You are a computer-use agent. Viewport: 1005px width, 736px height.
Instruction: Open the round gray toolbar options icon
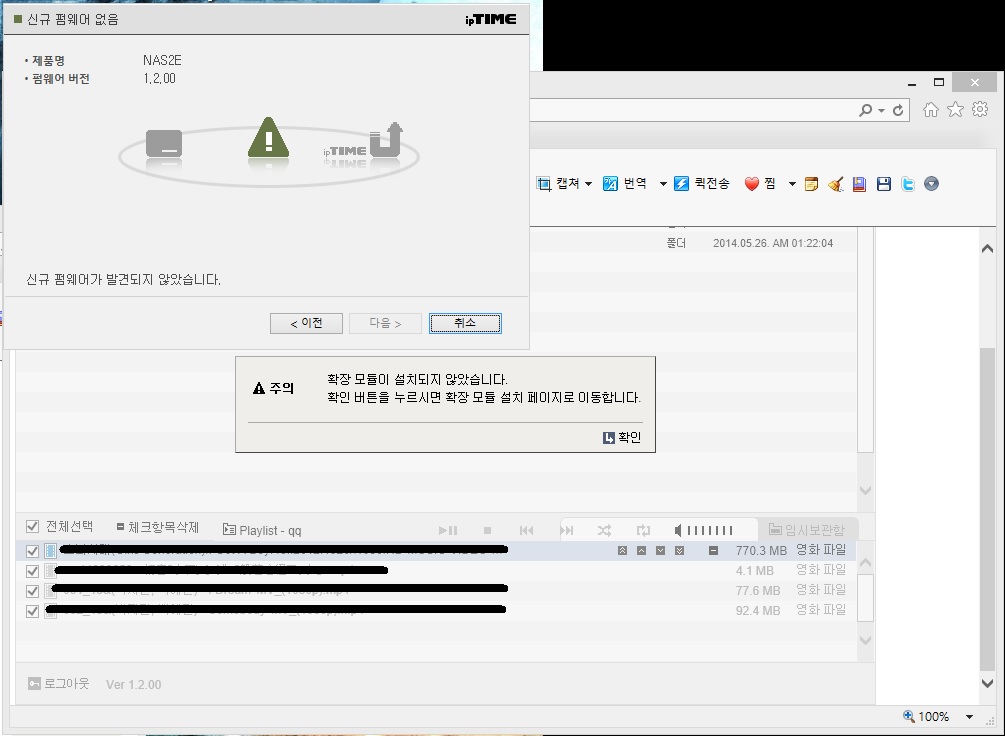click(x=931, y=184)
